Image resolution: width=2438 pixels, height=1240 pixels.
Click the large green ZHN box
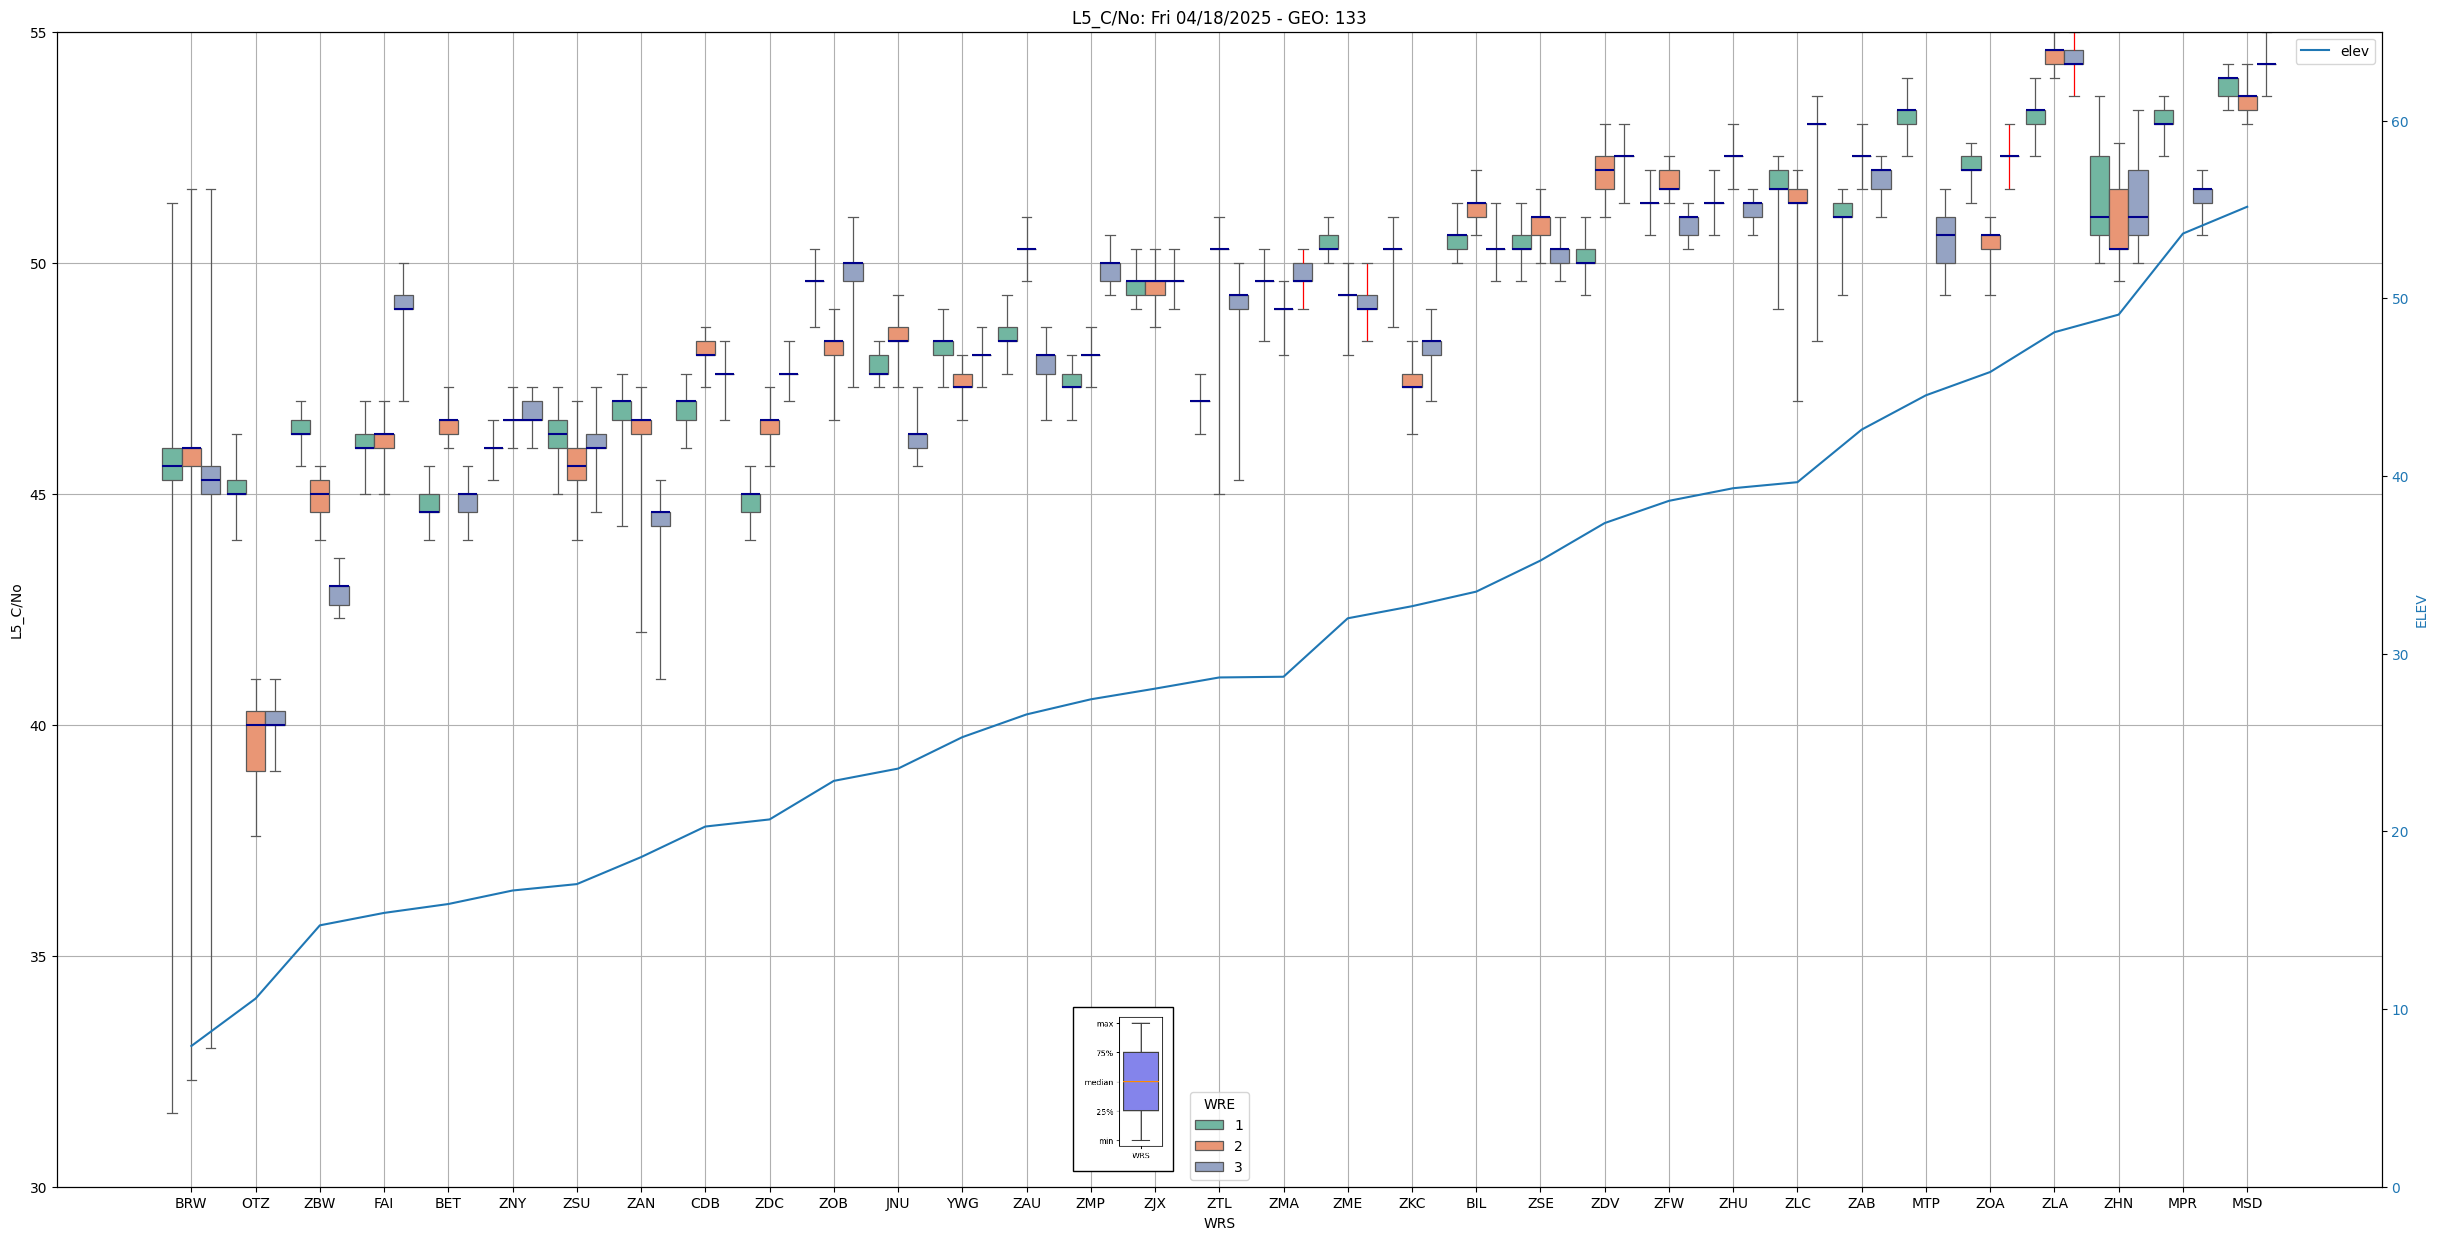pos(2099,195)
